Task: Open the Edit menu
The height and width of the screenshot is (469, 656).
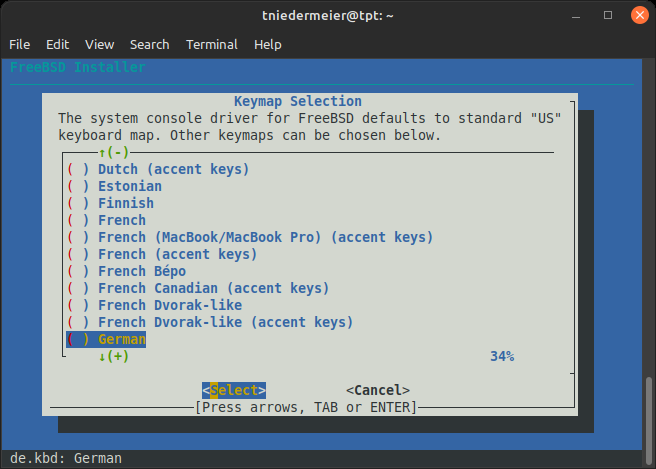Action: pos(57,44)
